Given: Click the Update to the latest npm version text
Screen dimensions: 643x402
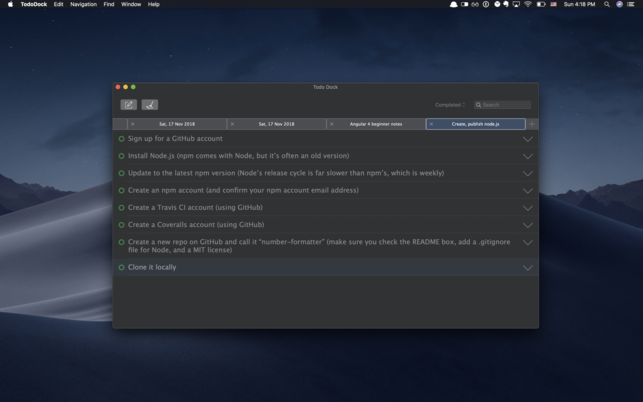Looking at the screenshot, I should pos(286,173).
